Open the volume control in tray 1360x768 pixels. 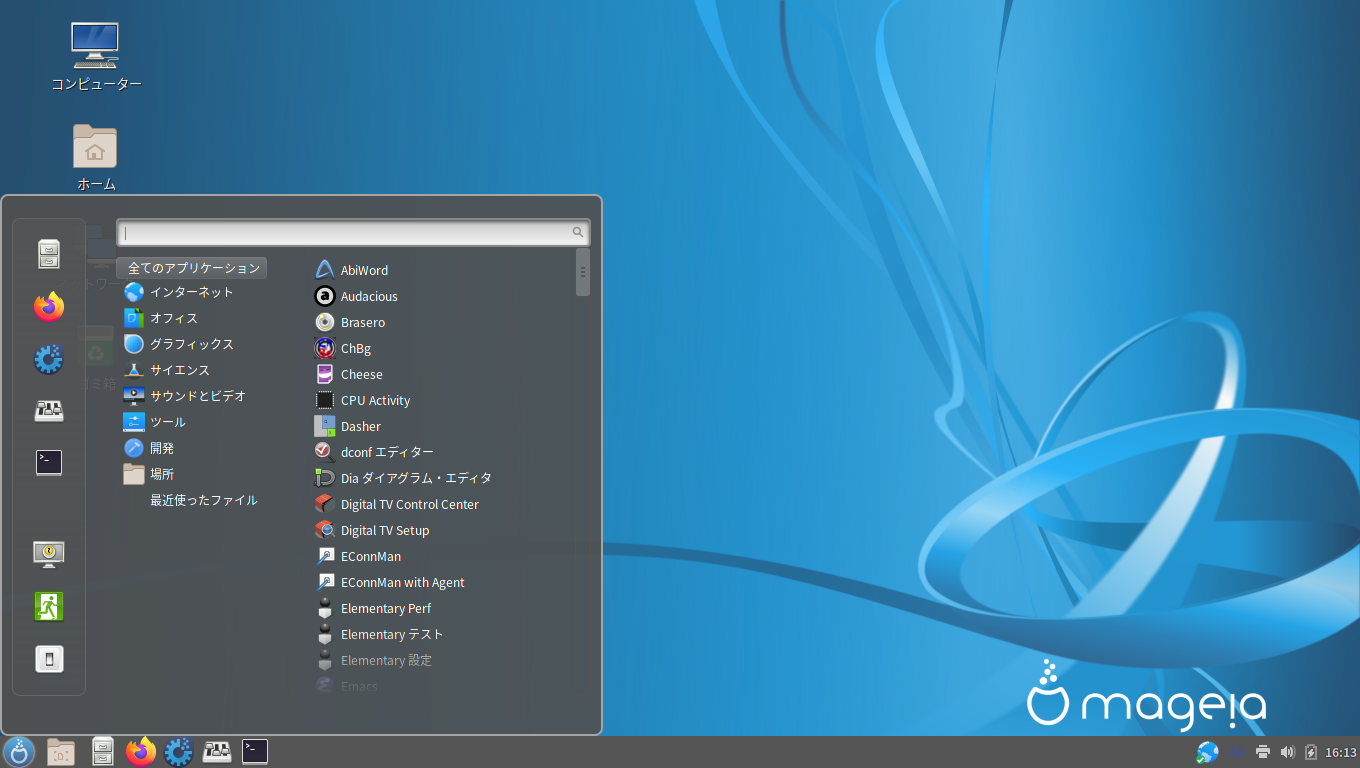point(1287,752)
